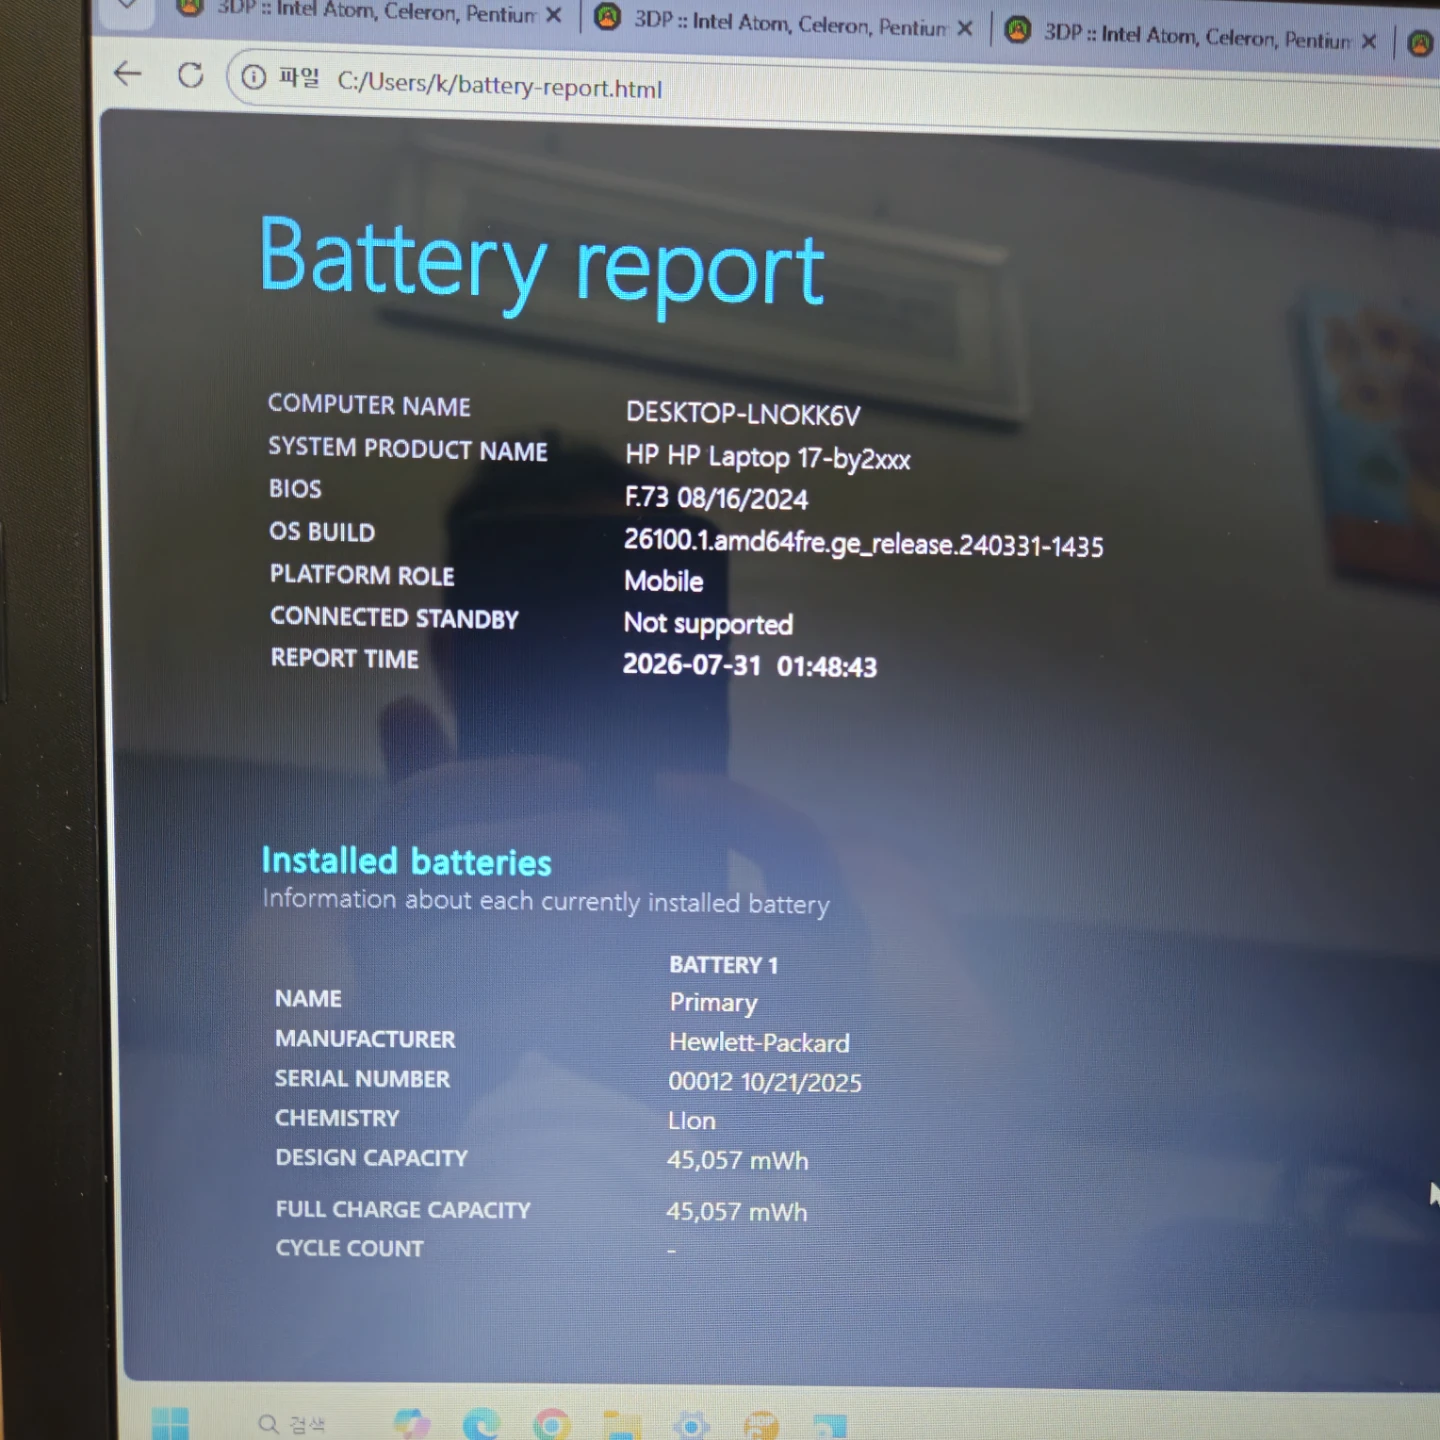Select the platform role value Mobile
The image size is (1440, 1440).
(x=663, y=581)
